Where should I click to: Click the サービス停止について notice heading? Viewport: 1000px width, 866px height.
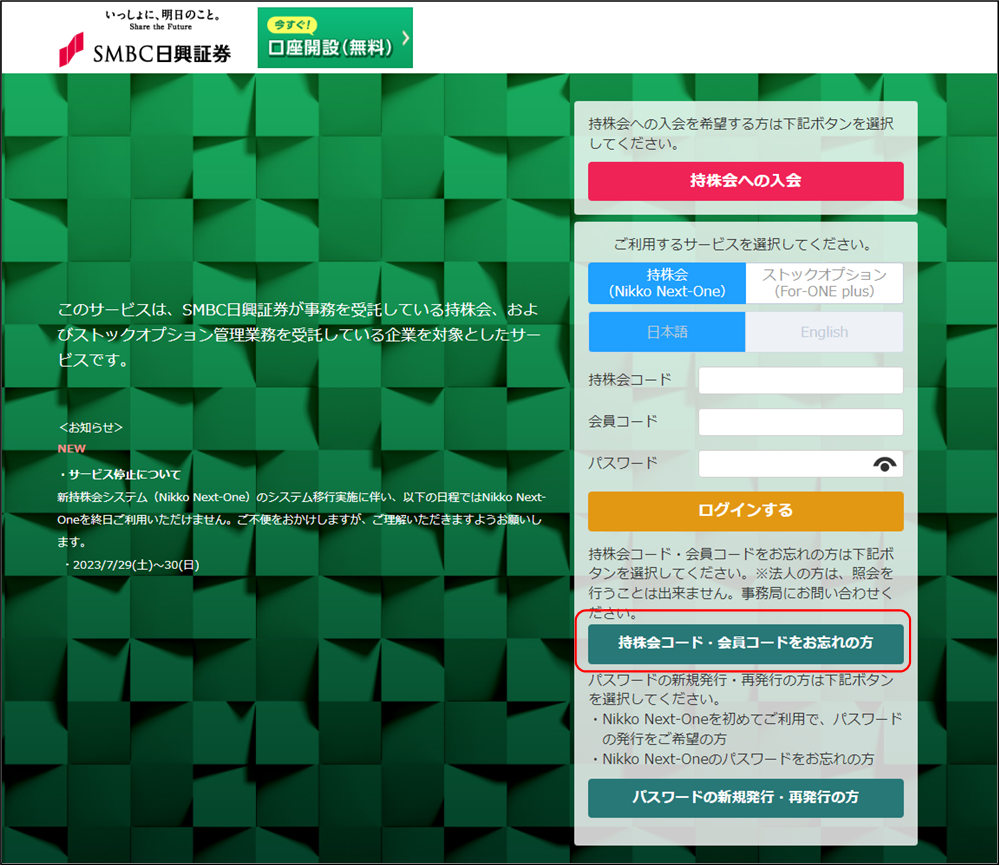tap(119, 474)
